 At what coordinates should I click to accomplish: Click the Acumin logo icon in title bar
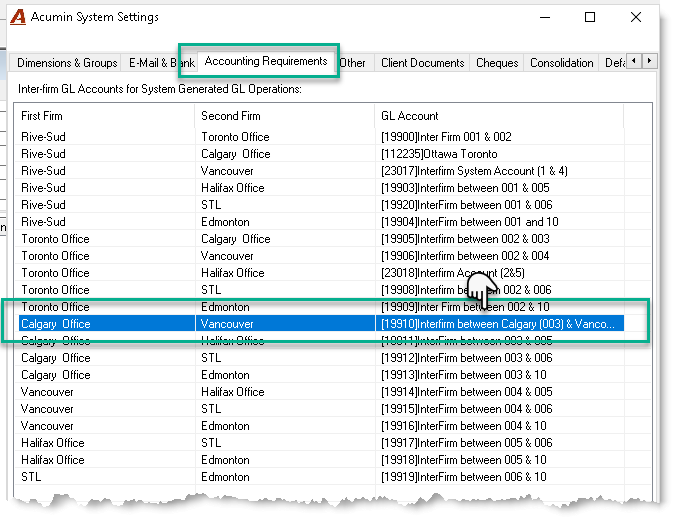click(18, 17)
